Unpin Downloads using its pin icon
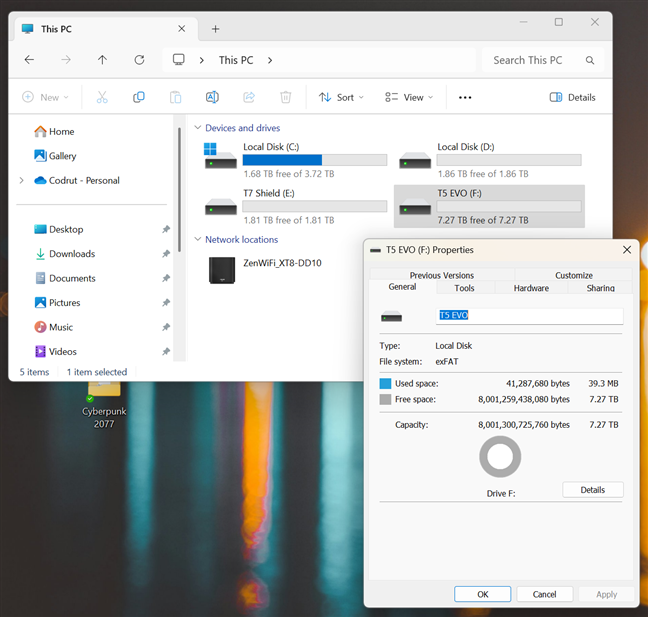Image resolution: width=648 pixels, height=617 pixels. 166,254
